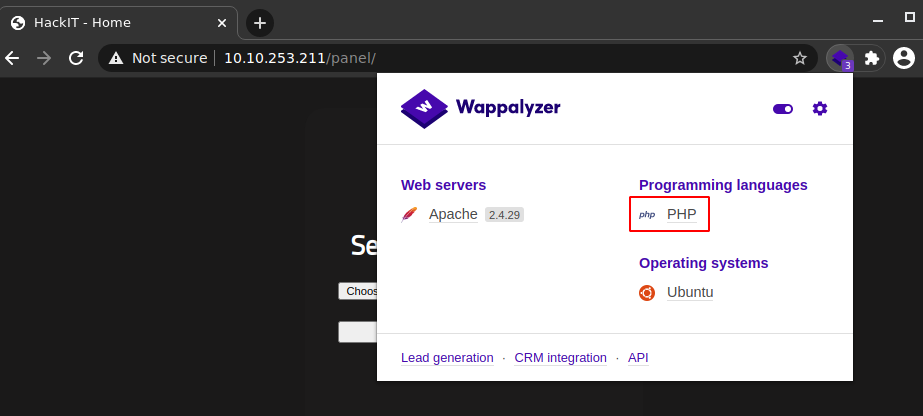Click the Not secure label text

click(x=170, y=58)
